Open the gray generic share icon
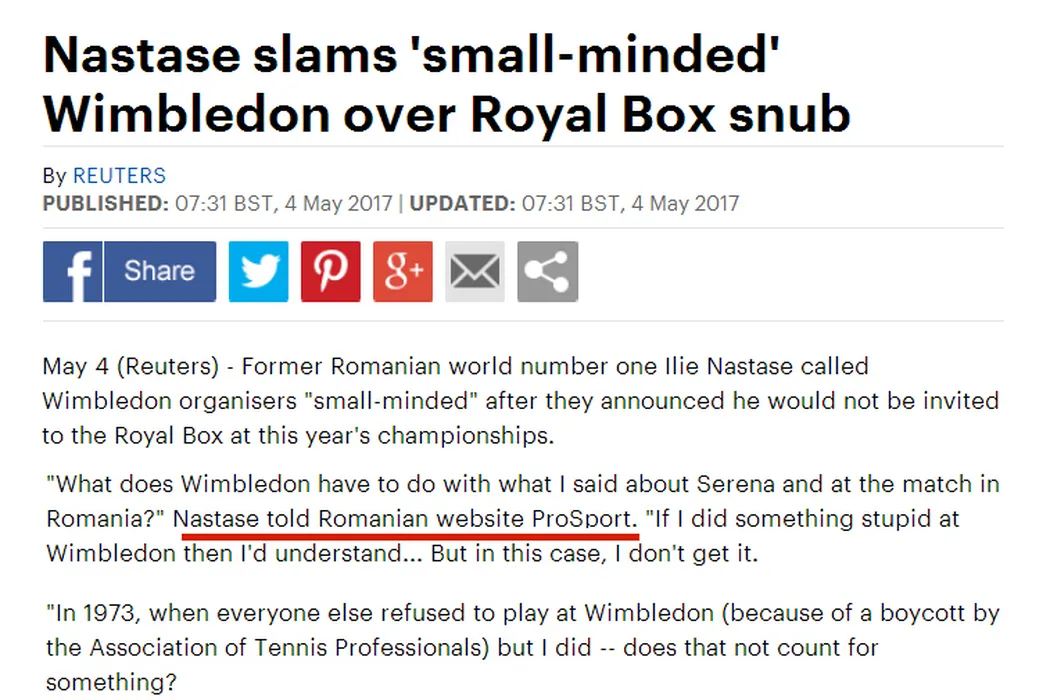1050x700 pixels. tap(547, 271)
